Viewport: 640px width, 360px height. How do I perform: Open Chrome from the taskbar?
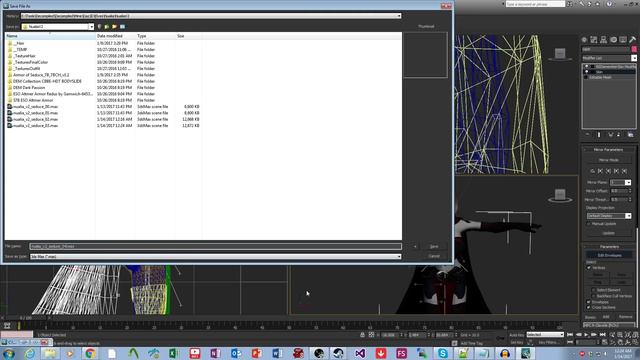pos(90,353)
